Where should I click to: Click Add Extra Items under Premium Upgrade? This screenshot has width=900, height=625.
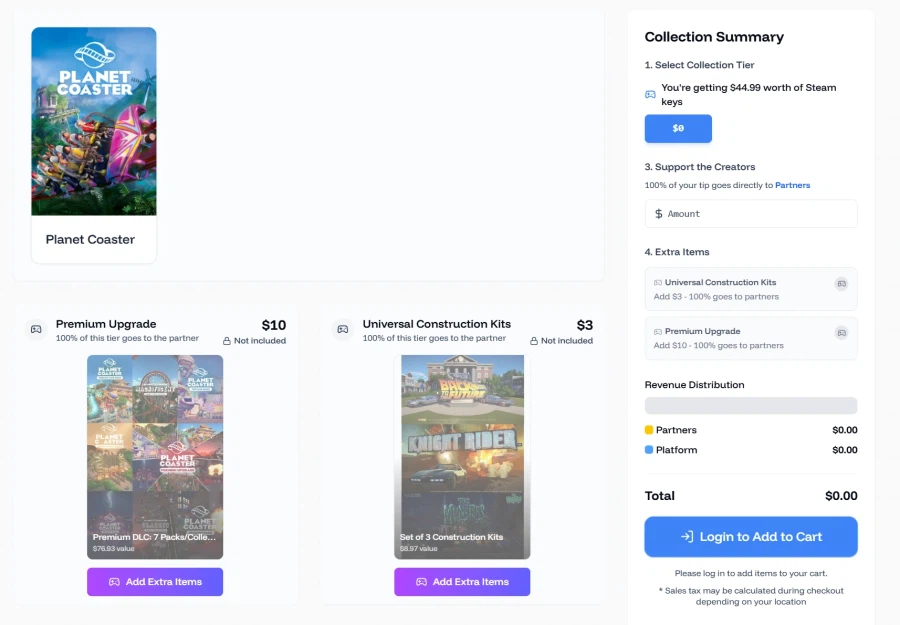[x=155, y=581]
